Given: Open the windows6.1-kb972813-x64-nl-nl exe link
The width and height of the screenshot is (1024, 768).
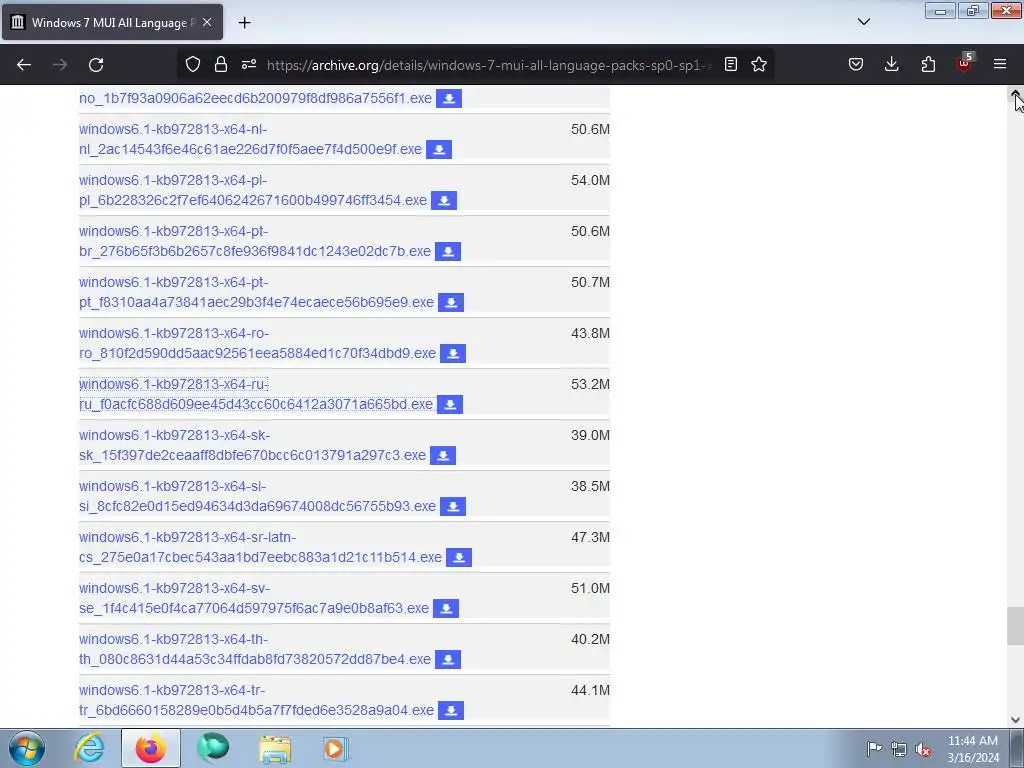Looking at the screenshot, I should (250, 139).
